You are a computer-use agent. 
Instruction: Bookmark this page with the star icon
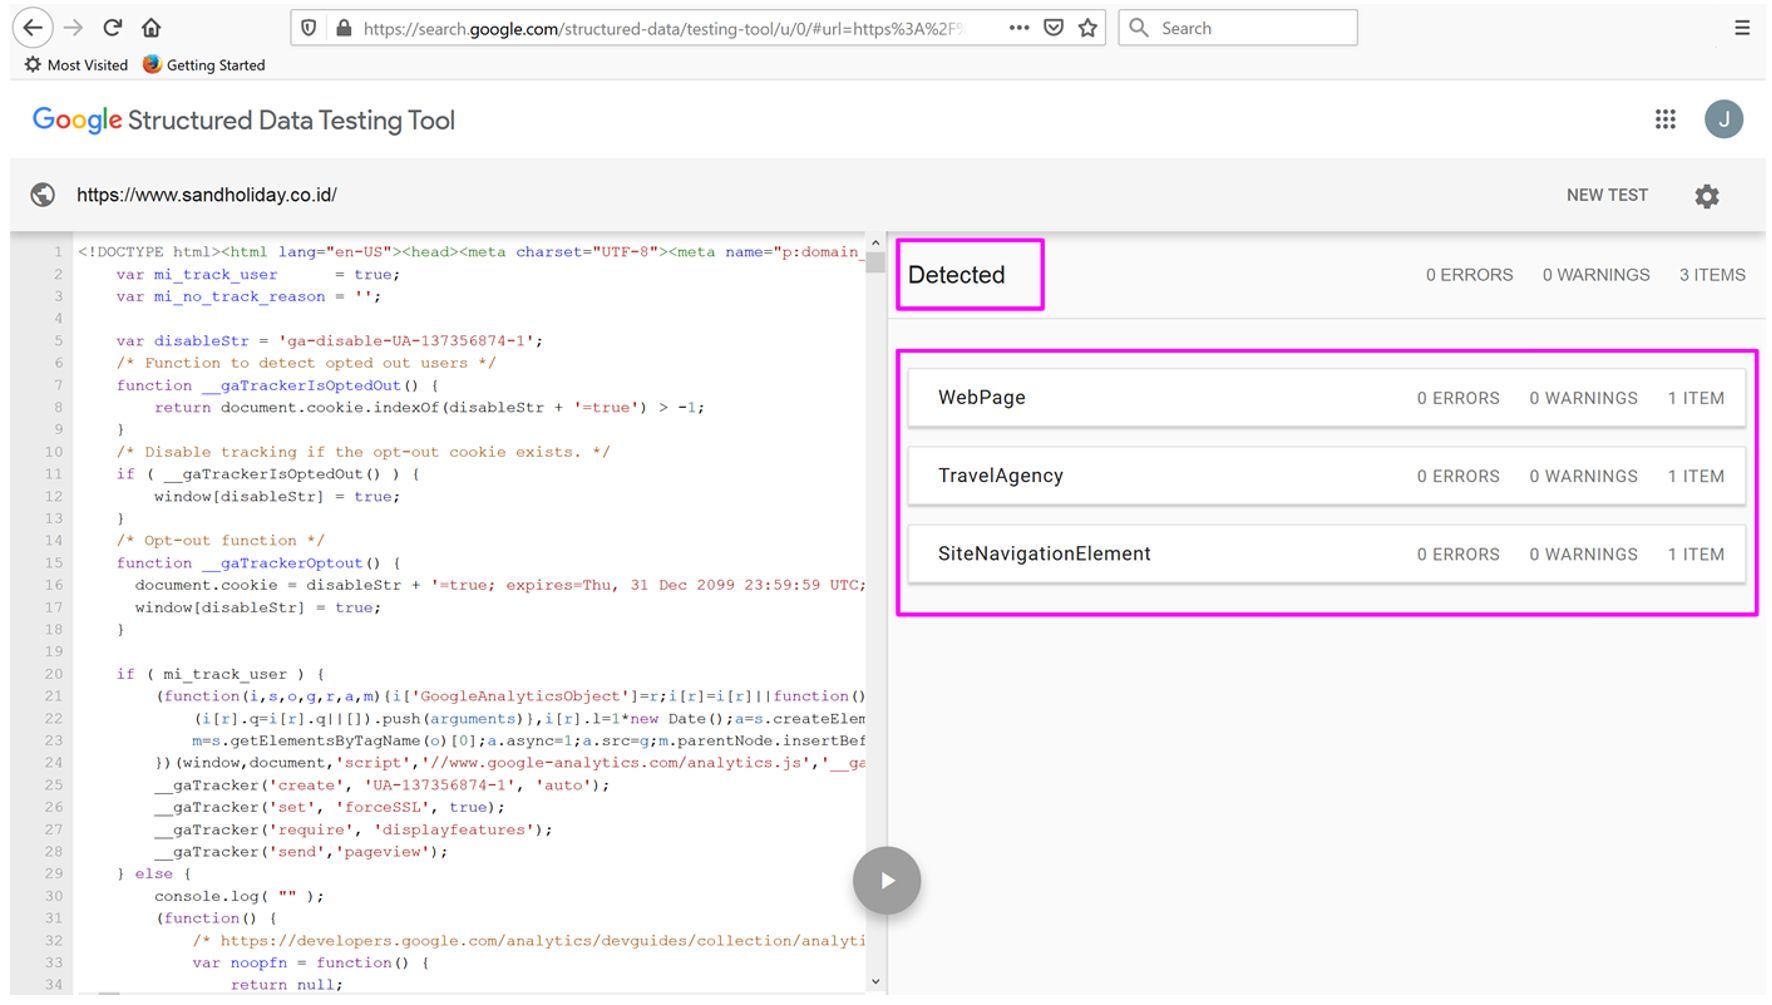point(1088,28)
